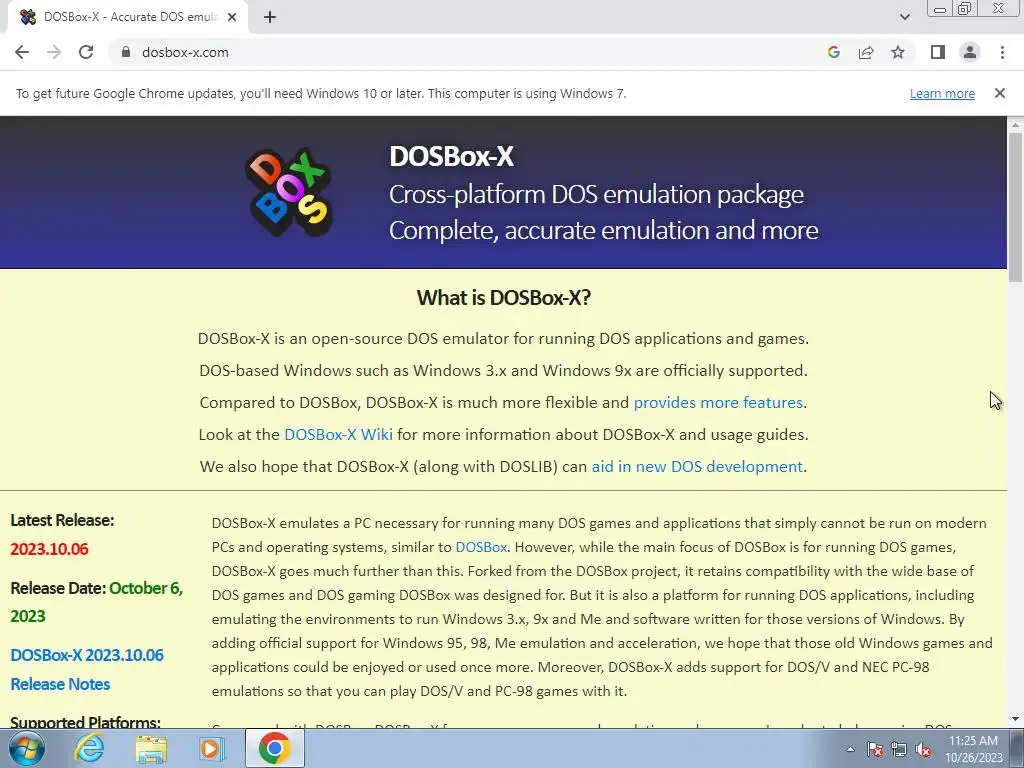Screen dimensions: 1024x768
Task: Click the forward navigation arrow
Action: 54,52
